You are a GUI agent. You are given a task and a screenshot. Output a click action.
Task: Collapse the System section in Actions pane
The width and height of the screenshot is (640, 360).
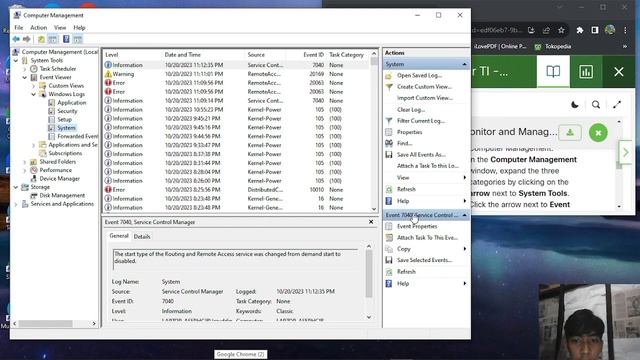pos(464,64)
